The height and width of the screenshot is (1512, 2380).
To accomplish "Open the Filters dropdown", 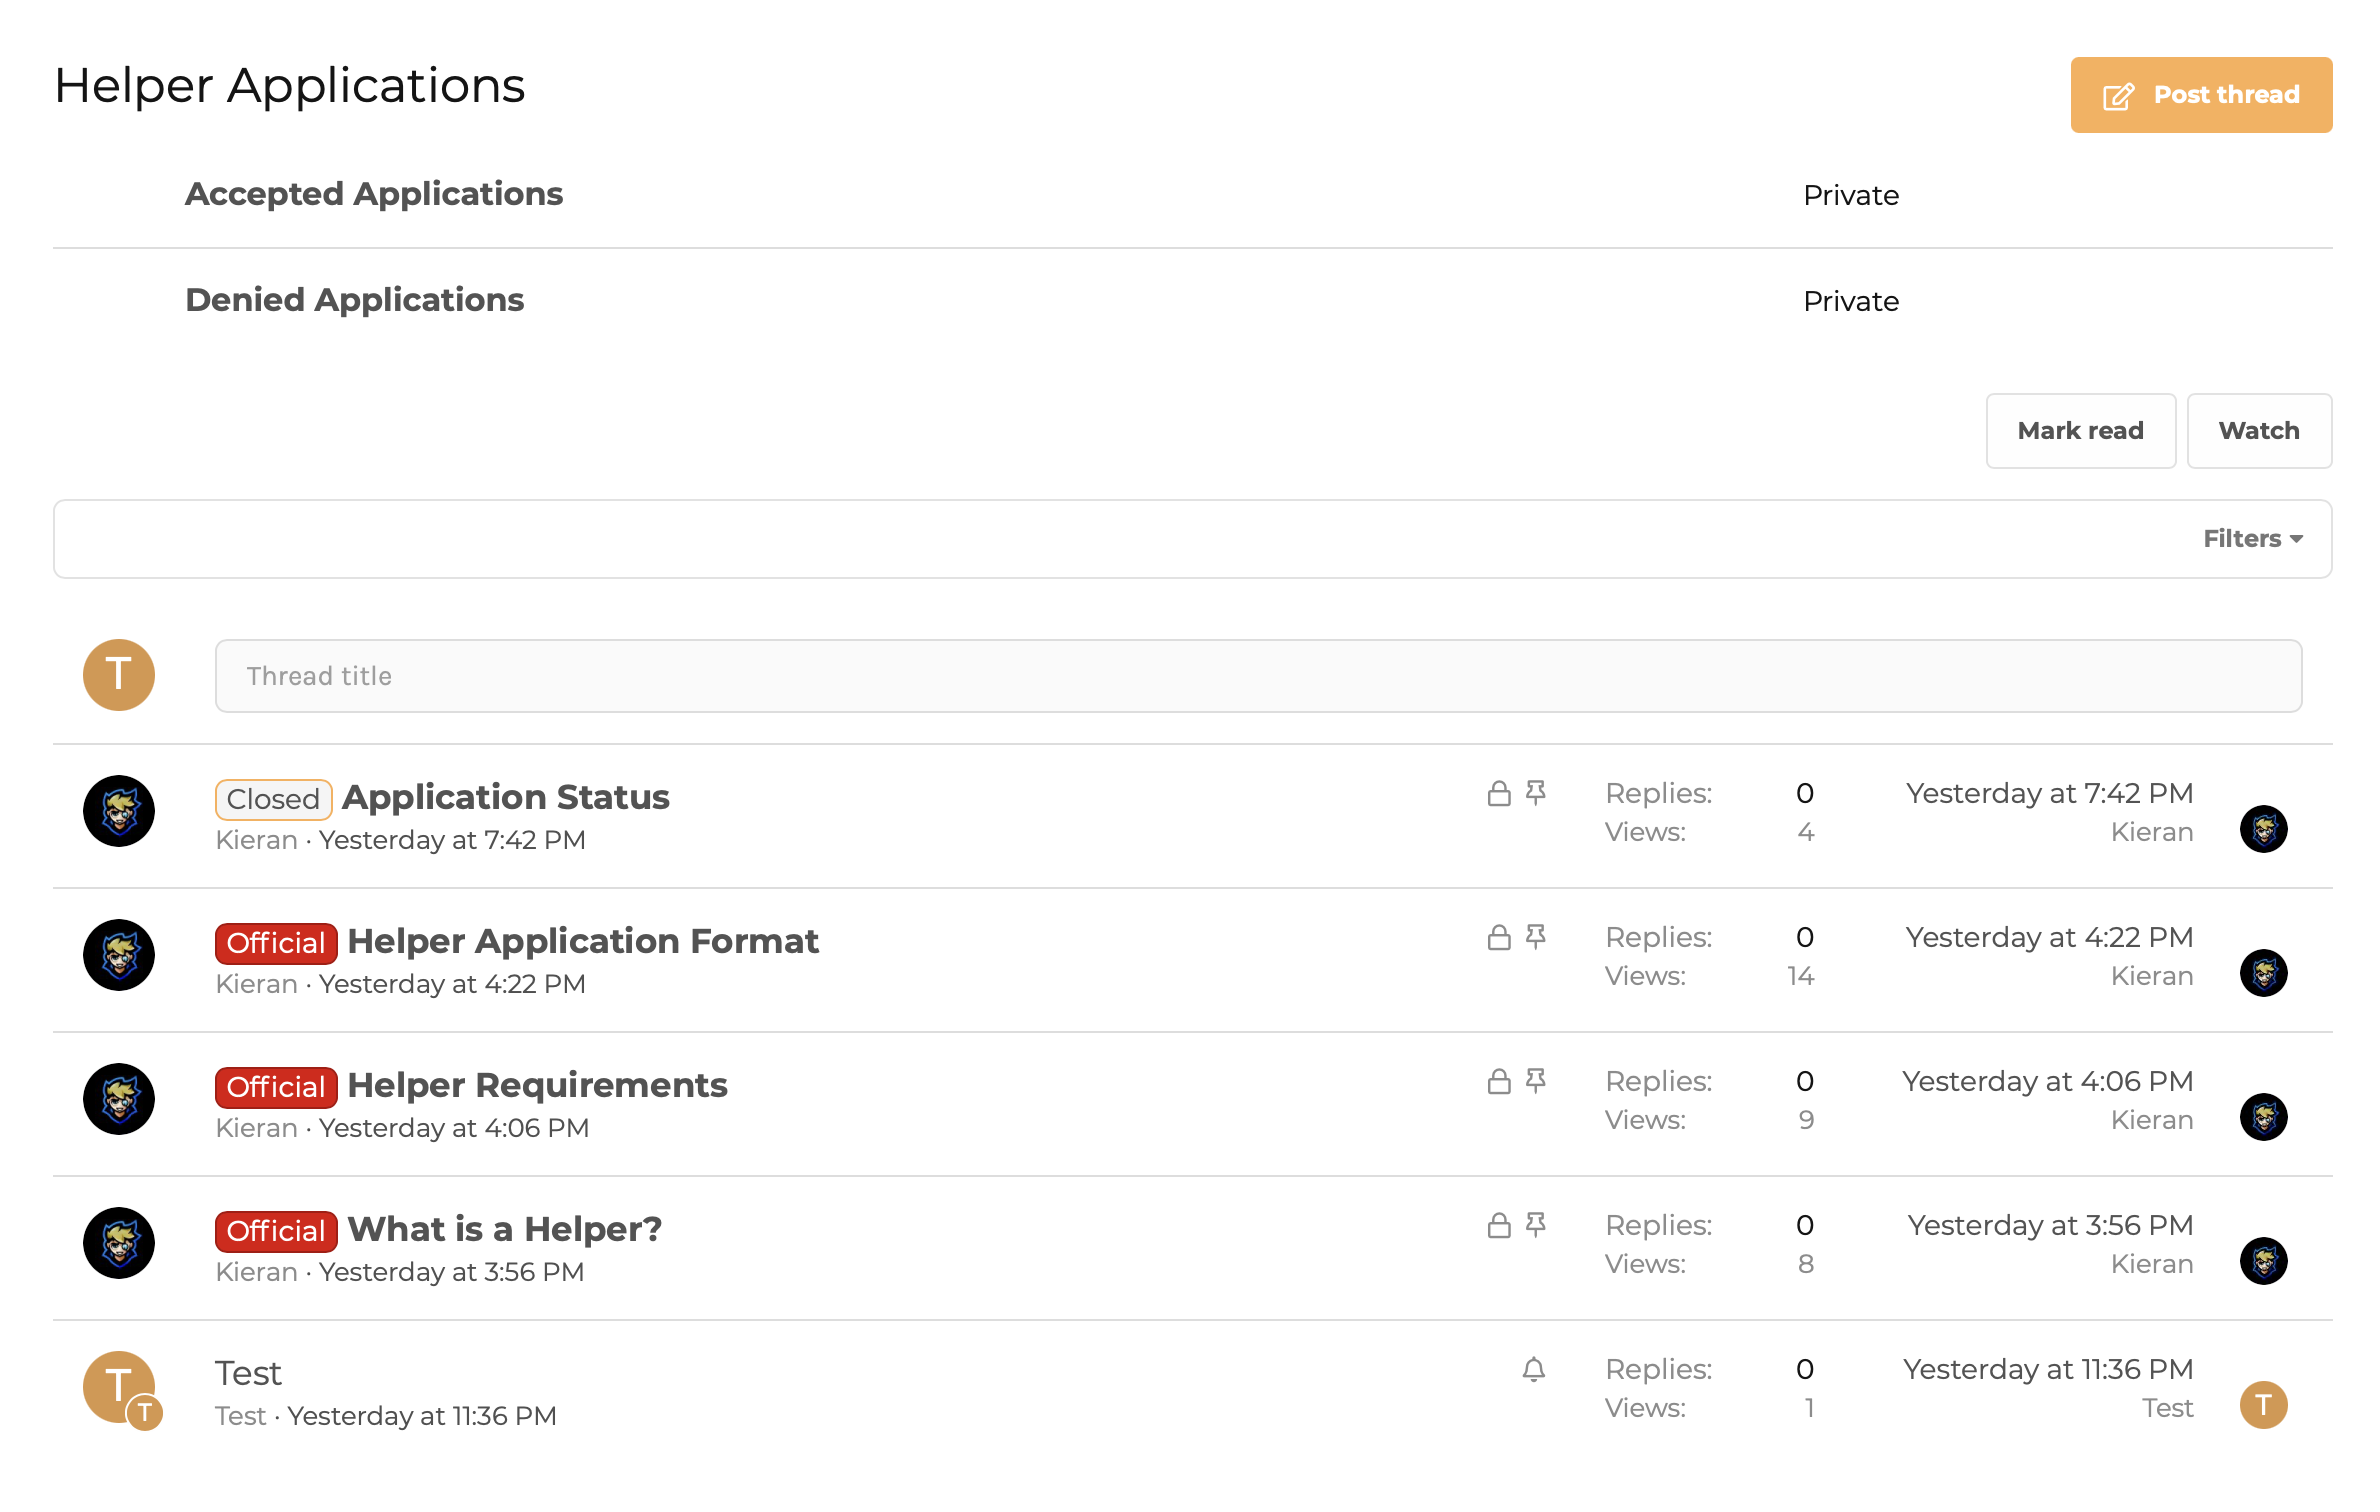I will [2252, 539].
